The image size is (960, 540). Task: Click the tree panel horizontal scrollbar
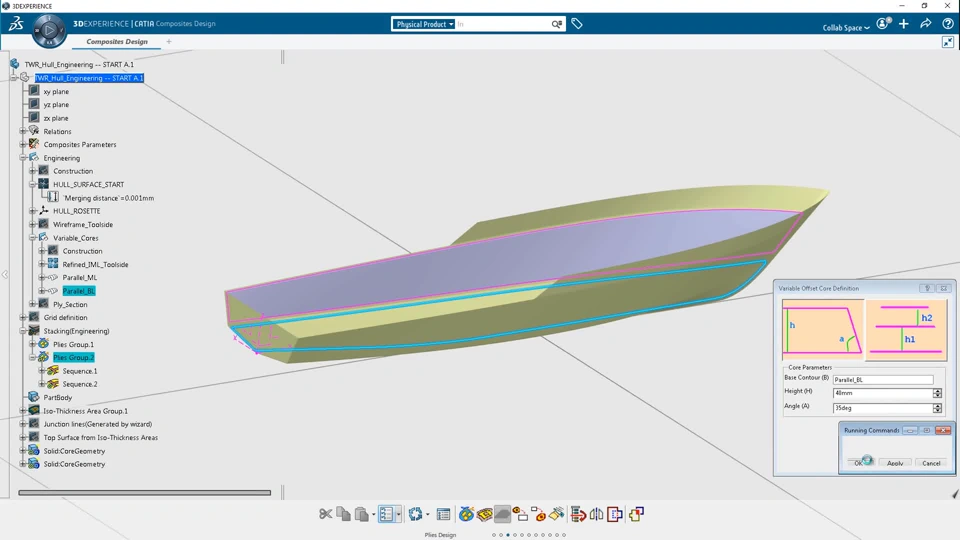click(144, 492)
